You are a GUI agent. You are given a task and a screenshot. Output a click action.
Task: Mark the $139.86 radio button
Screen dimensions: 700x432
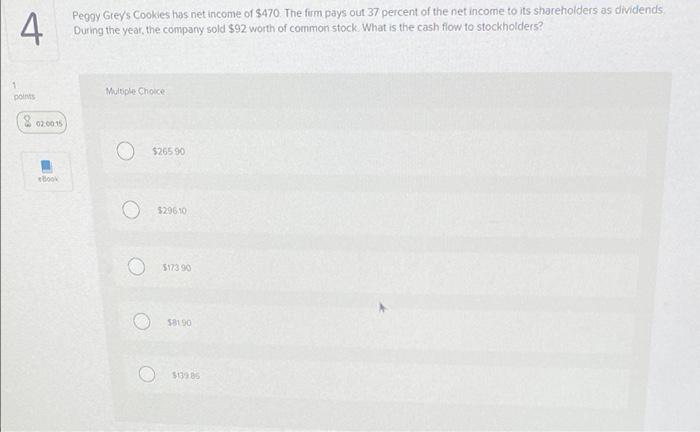point(147,374)
